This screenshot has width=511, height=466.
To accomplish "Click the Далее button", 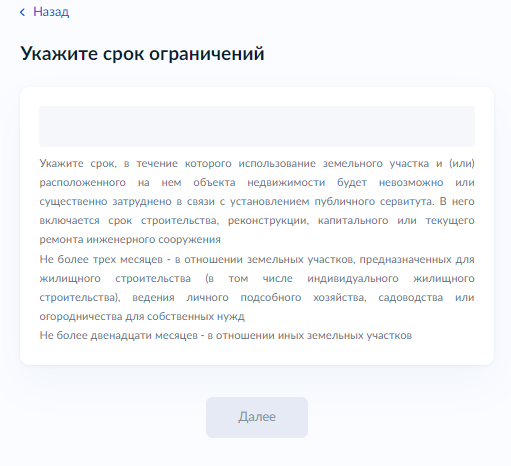I will point(257,417).
